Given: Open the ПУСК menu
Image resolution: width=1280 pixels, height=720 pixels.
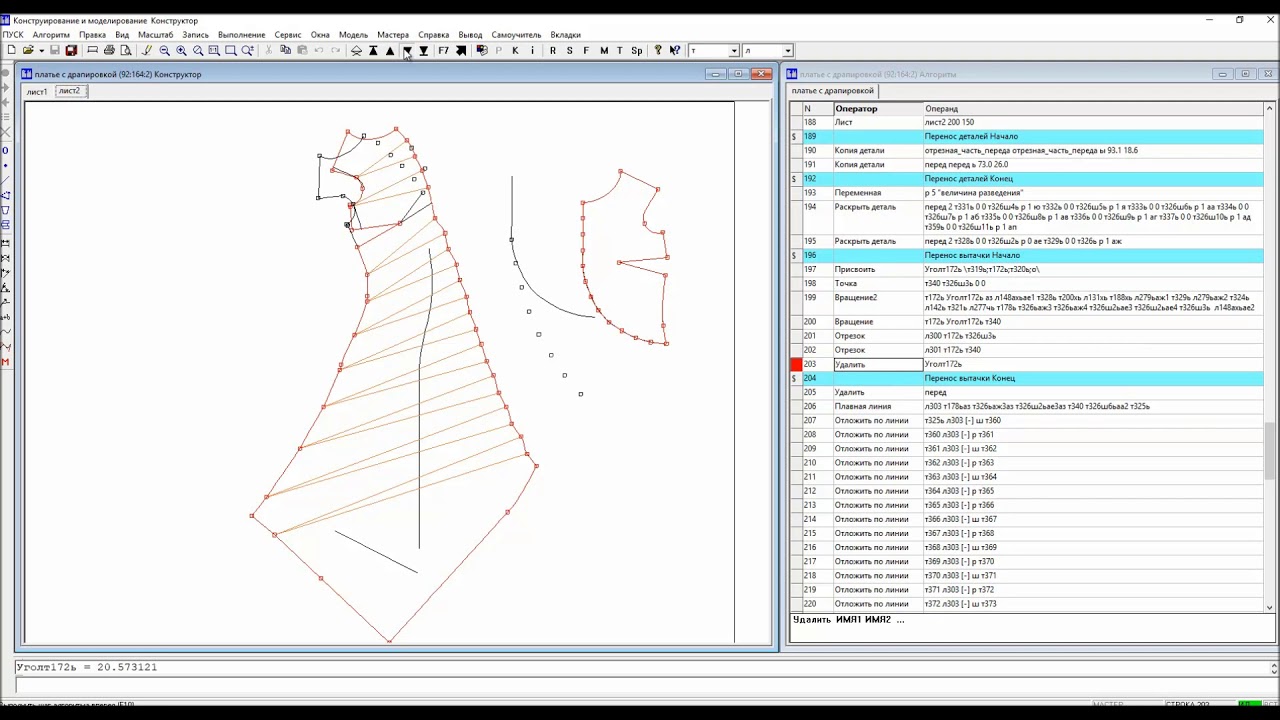Looking at the screenshot, I should [13, 34].
